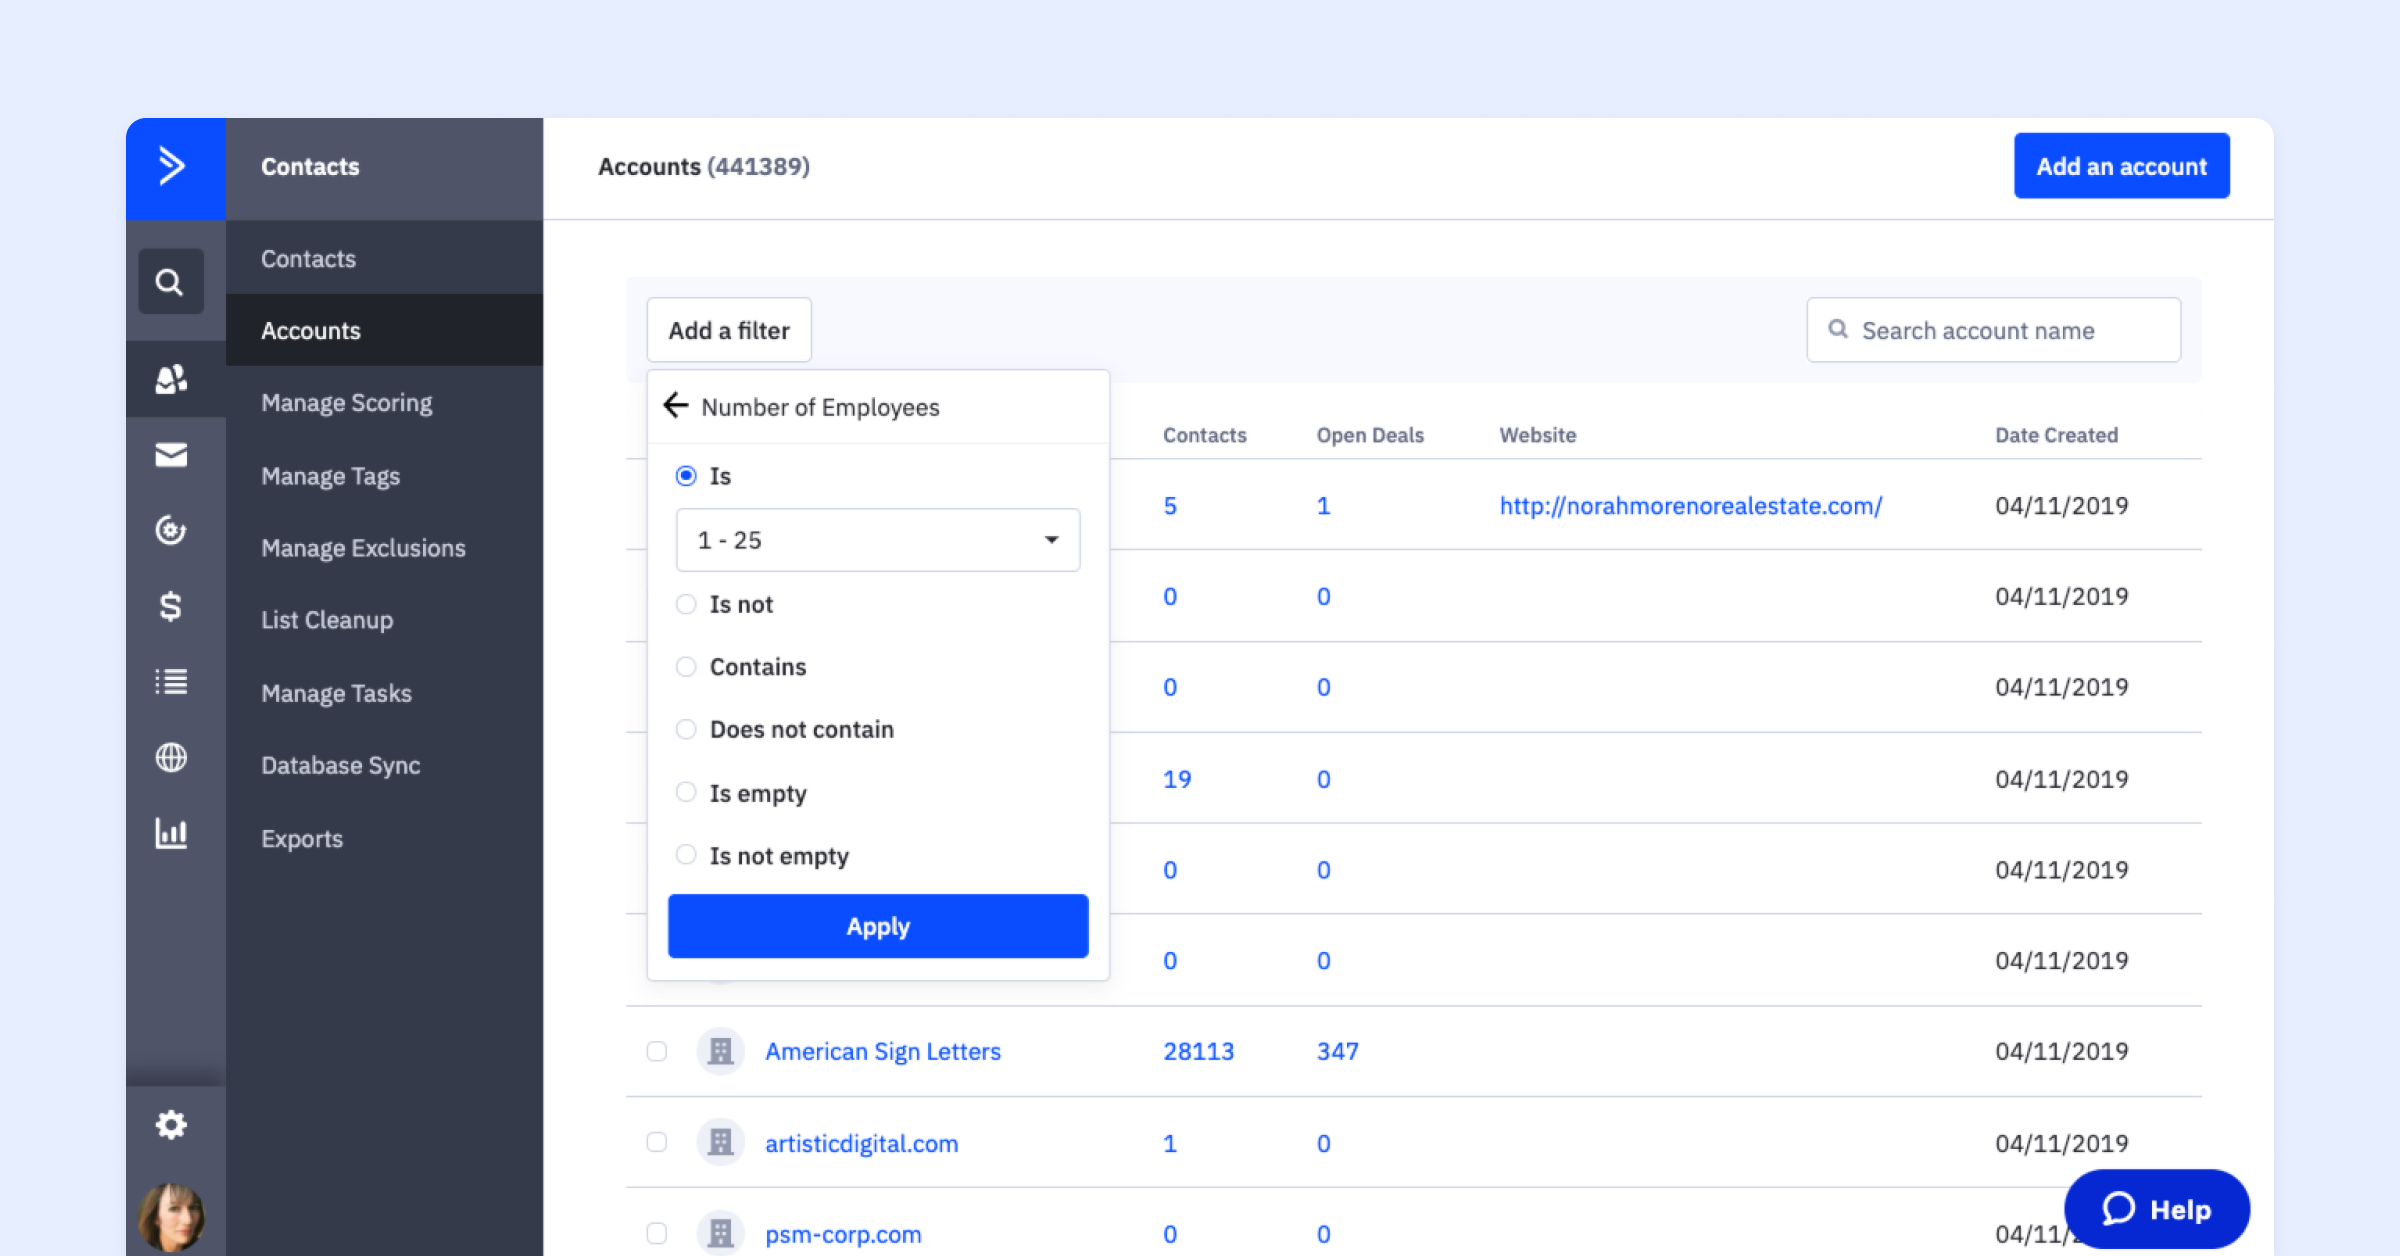Click Add a filter expander
The height and width of the screenshot is (1256, 2400).
pyautogui.click(x=727, y=330)
